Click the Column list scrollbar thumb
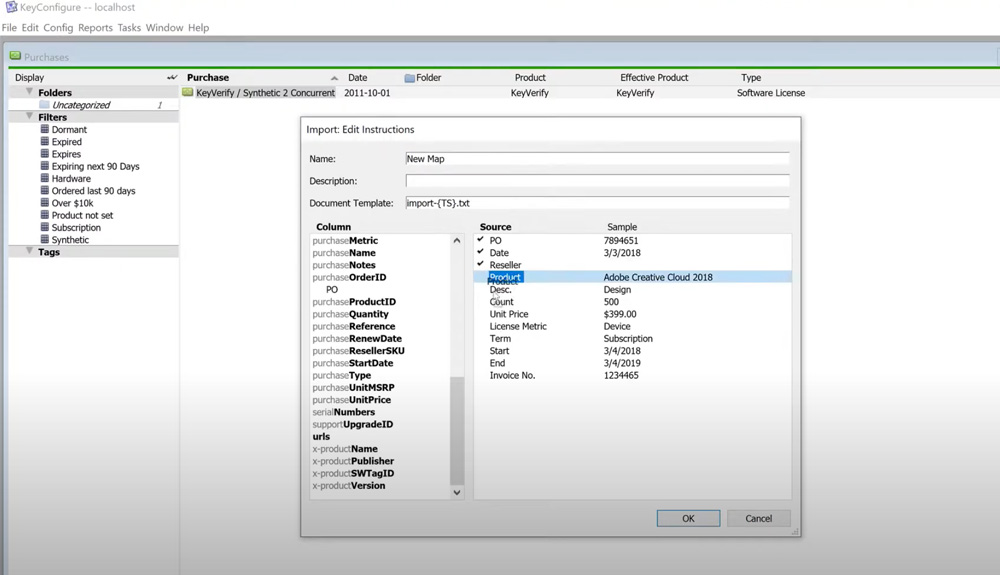Viewport: 1000px width, 575px height. [457, 431]
